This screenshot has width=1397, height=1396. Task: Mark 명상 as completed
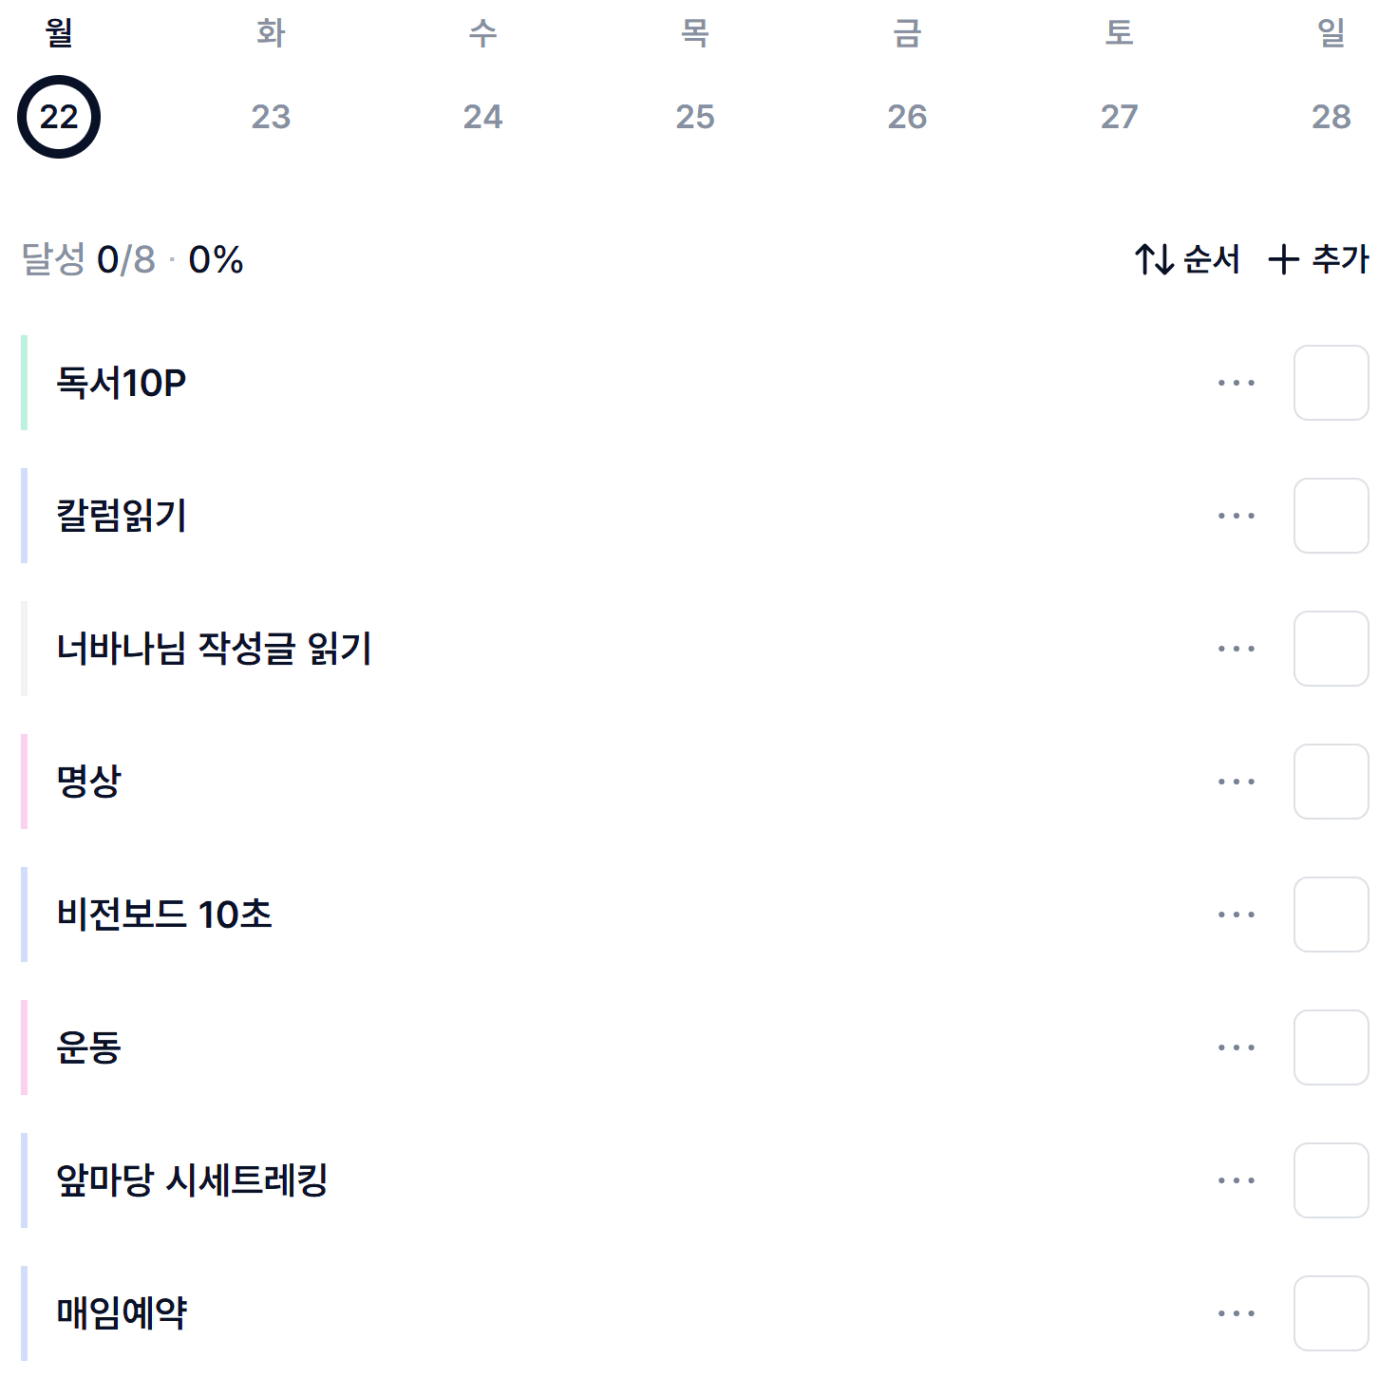pos(1331,782)
